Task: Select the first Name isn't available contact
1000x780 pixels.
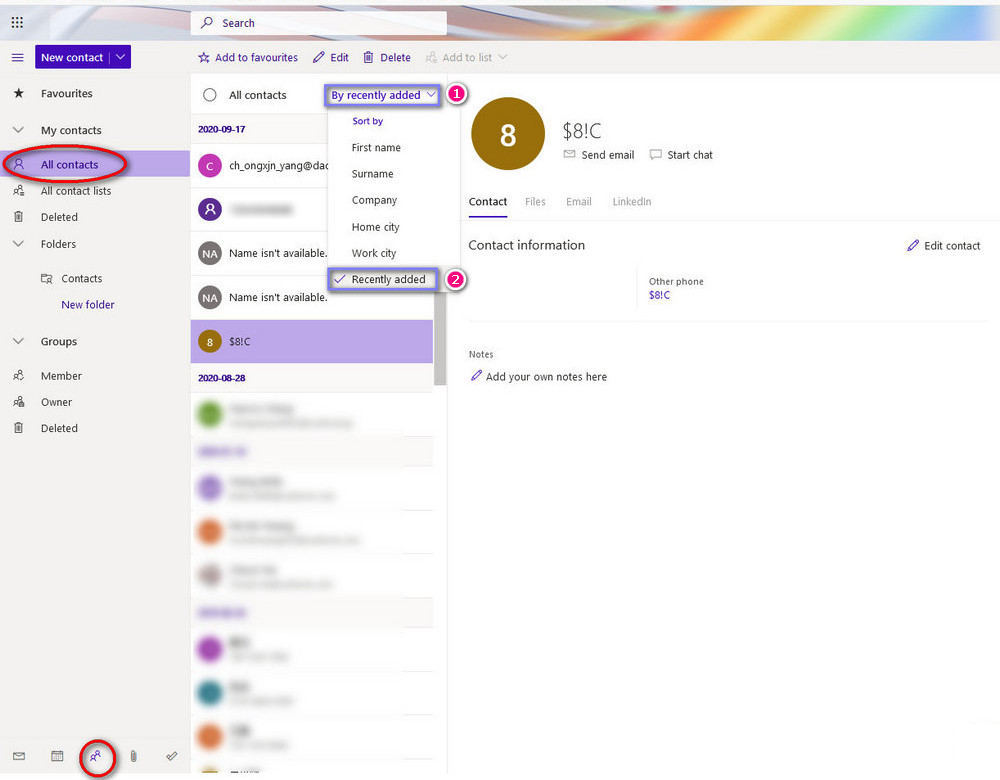Action: click(260, 254)
